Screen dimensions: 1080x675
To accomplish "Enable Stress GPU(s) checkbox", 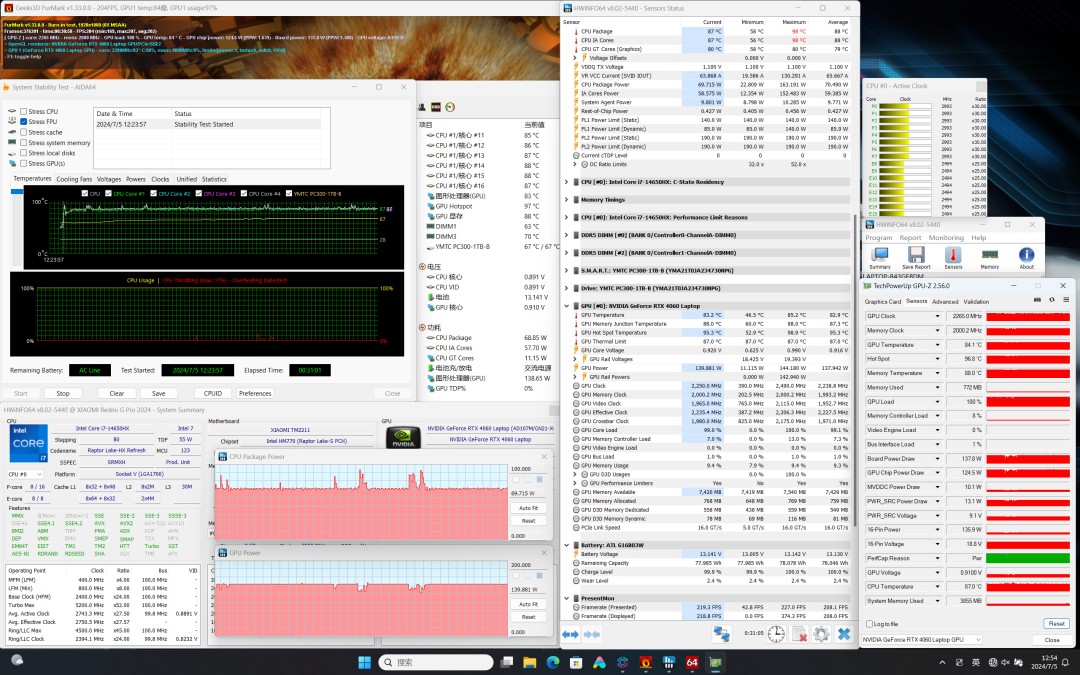I will (x=23, y=163).
